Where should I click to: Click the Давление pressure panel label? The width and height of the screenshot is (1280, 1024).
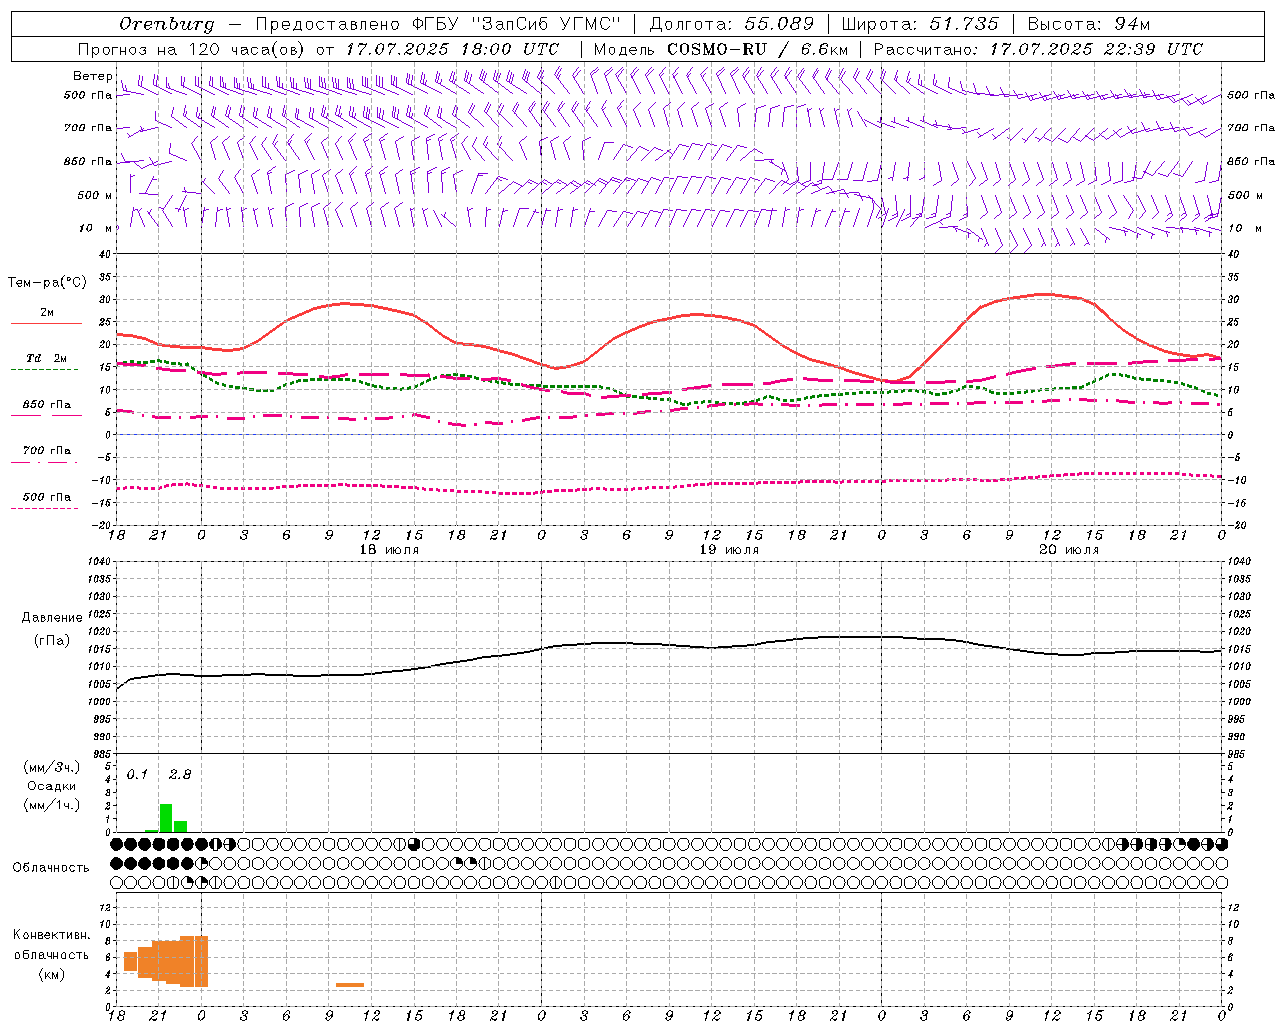pos(52,618)
